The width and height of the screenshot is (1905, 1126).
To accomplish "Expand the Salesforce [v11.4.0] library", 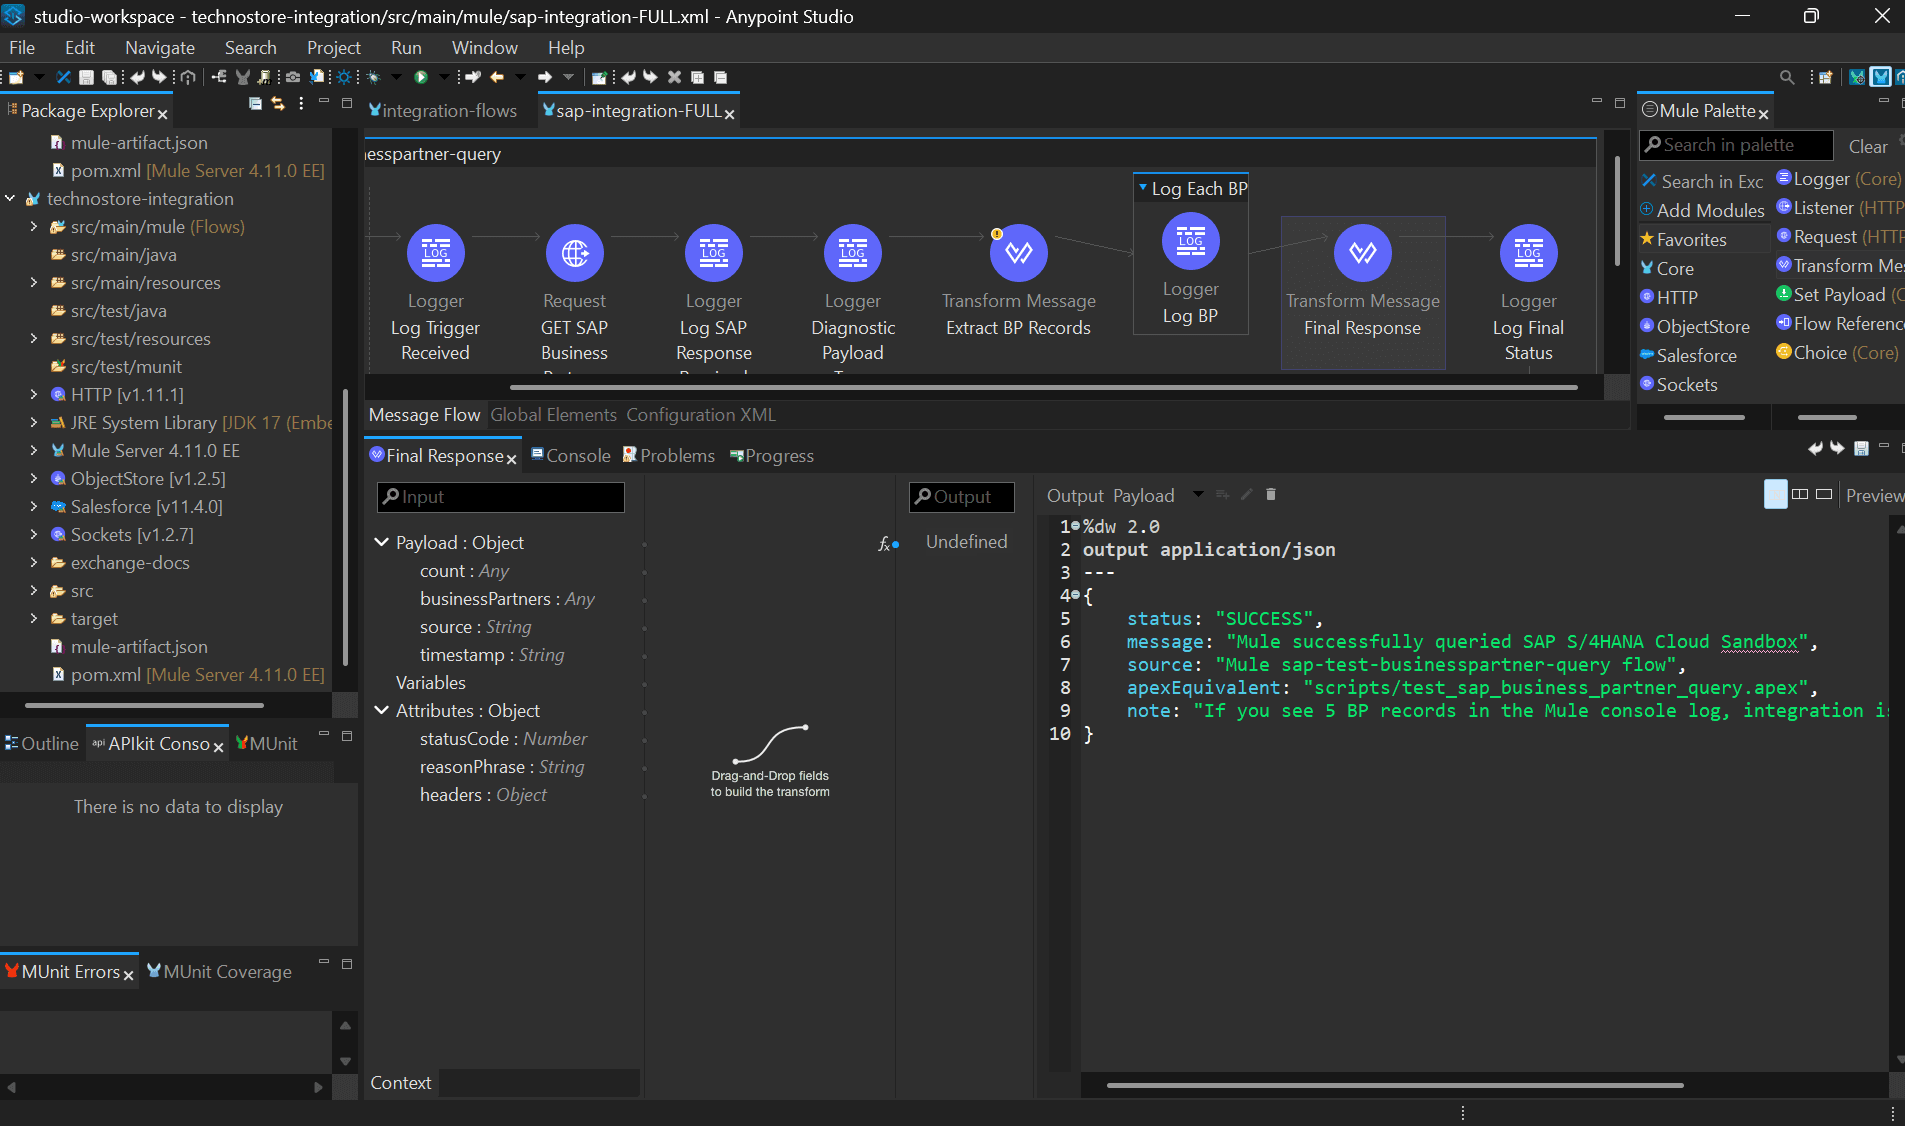I will [34, 506].
